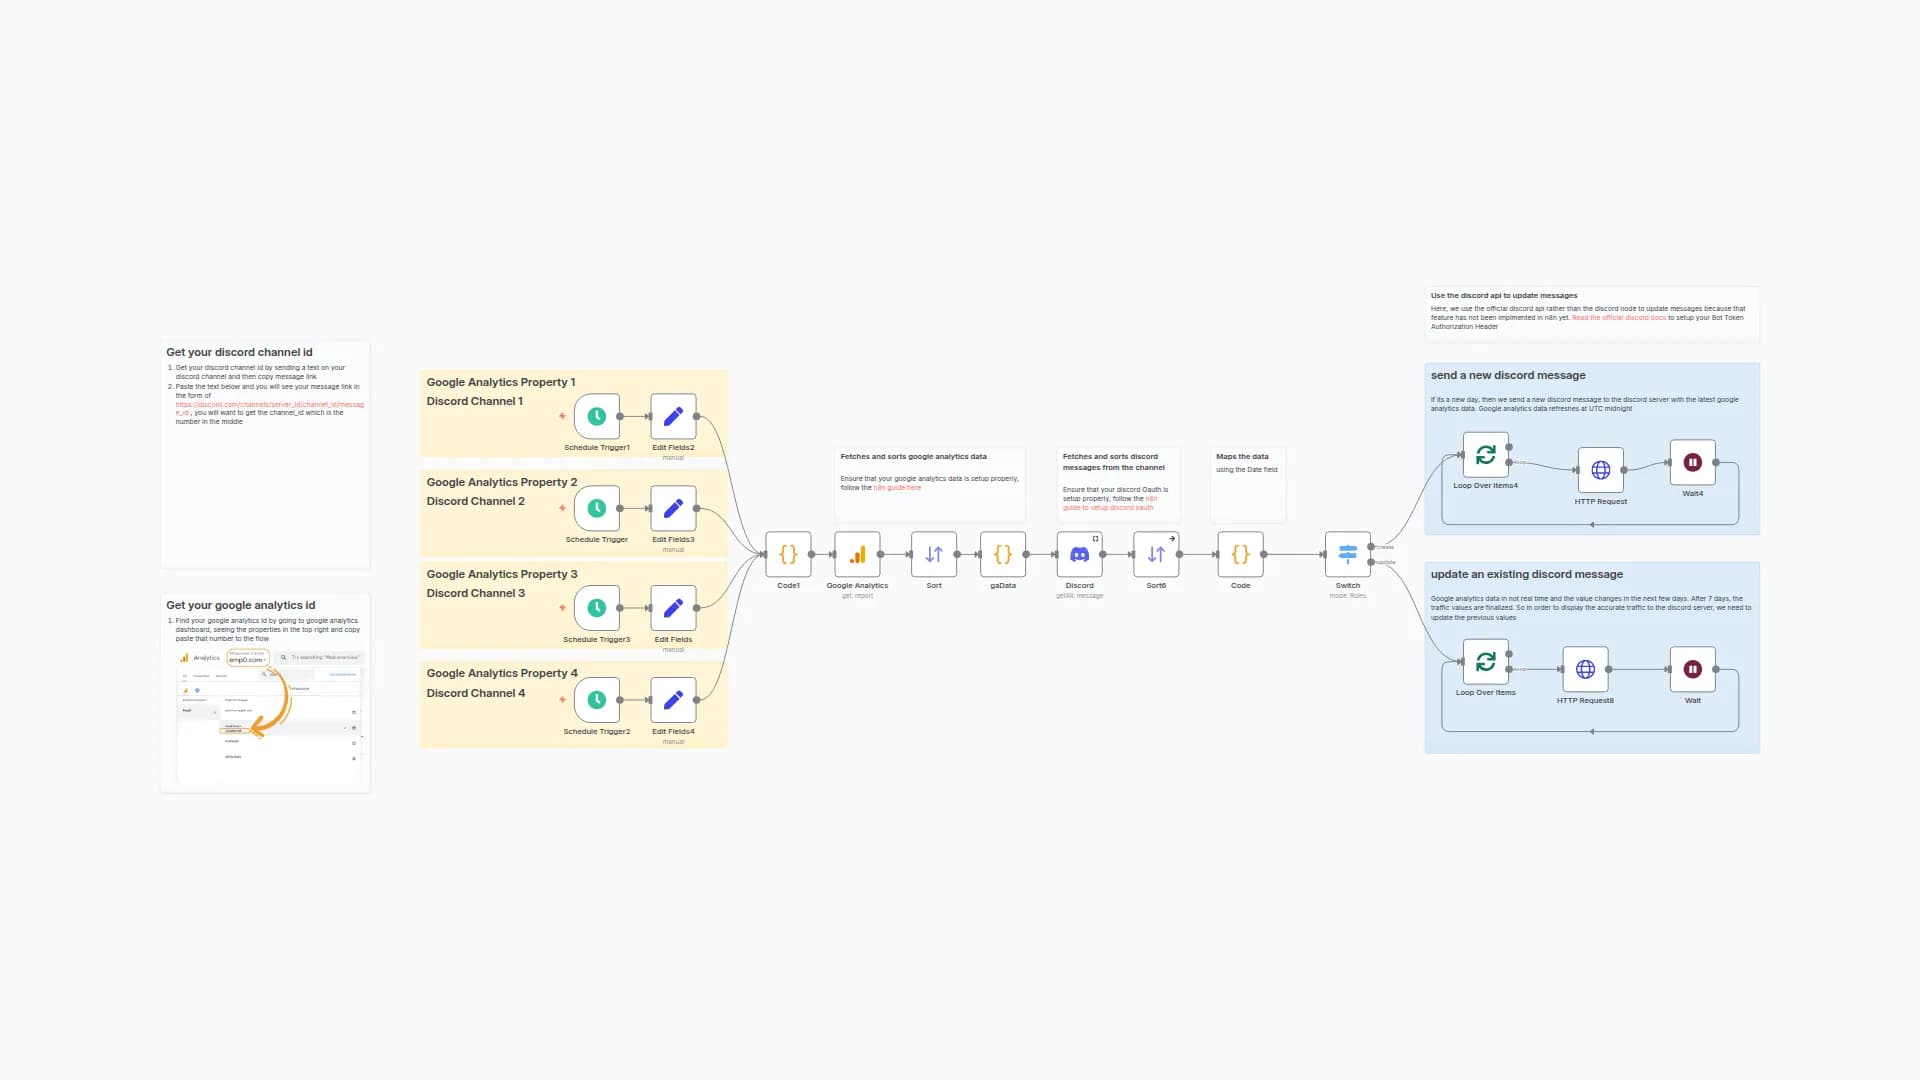Select the Sort node after Google Analytics
Screen dimensions: 1920x1080
933,554
